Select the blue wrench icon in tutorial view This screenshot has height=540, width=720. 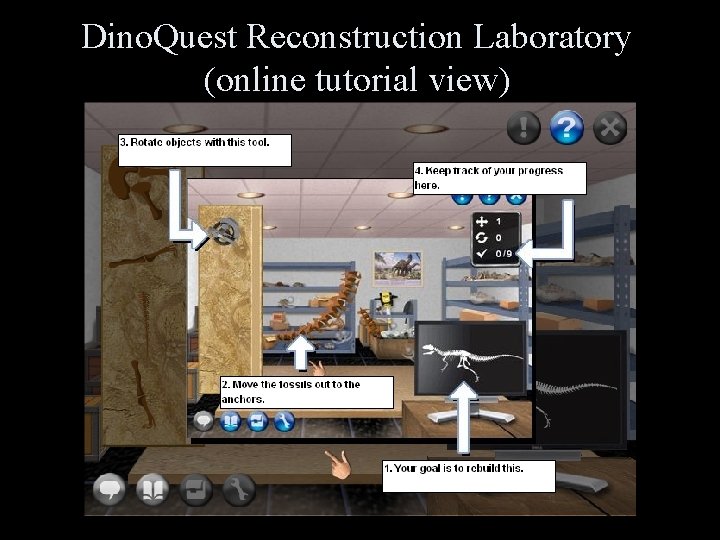click(x=284, y=421)
